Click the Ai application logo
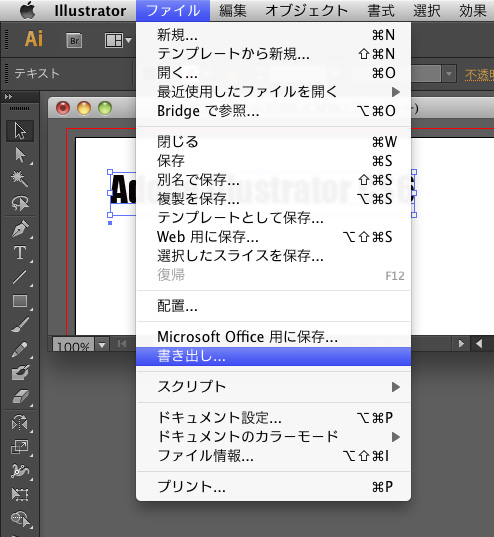The width and height of the screenshot is (494, 537). click(x=34, y=38)
